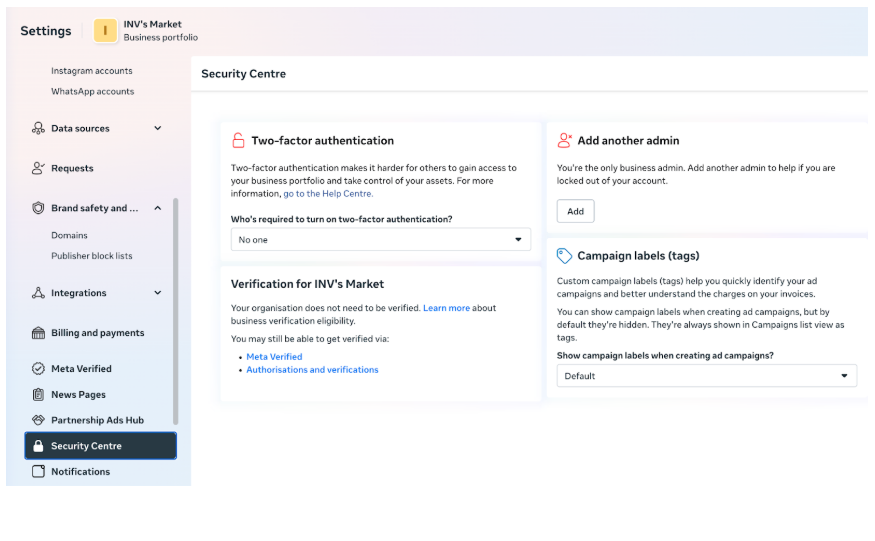Click the 'Learn more' verification link

click(446, 308)
